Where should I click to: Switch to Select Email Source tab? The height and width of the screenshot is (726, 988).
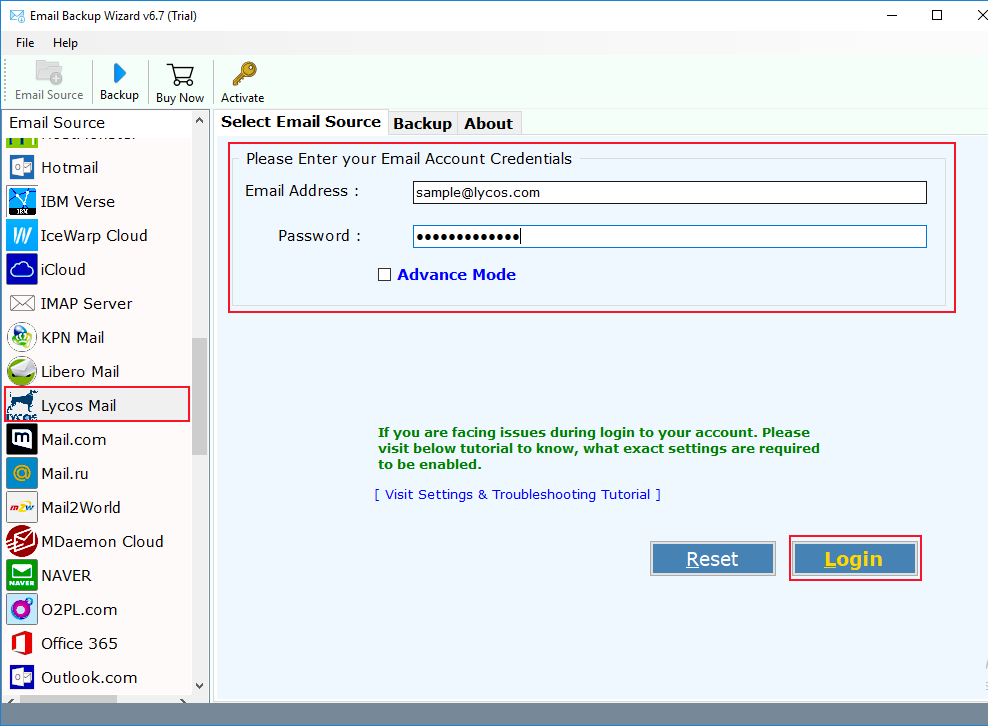(x=301, y=122)
